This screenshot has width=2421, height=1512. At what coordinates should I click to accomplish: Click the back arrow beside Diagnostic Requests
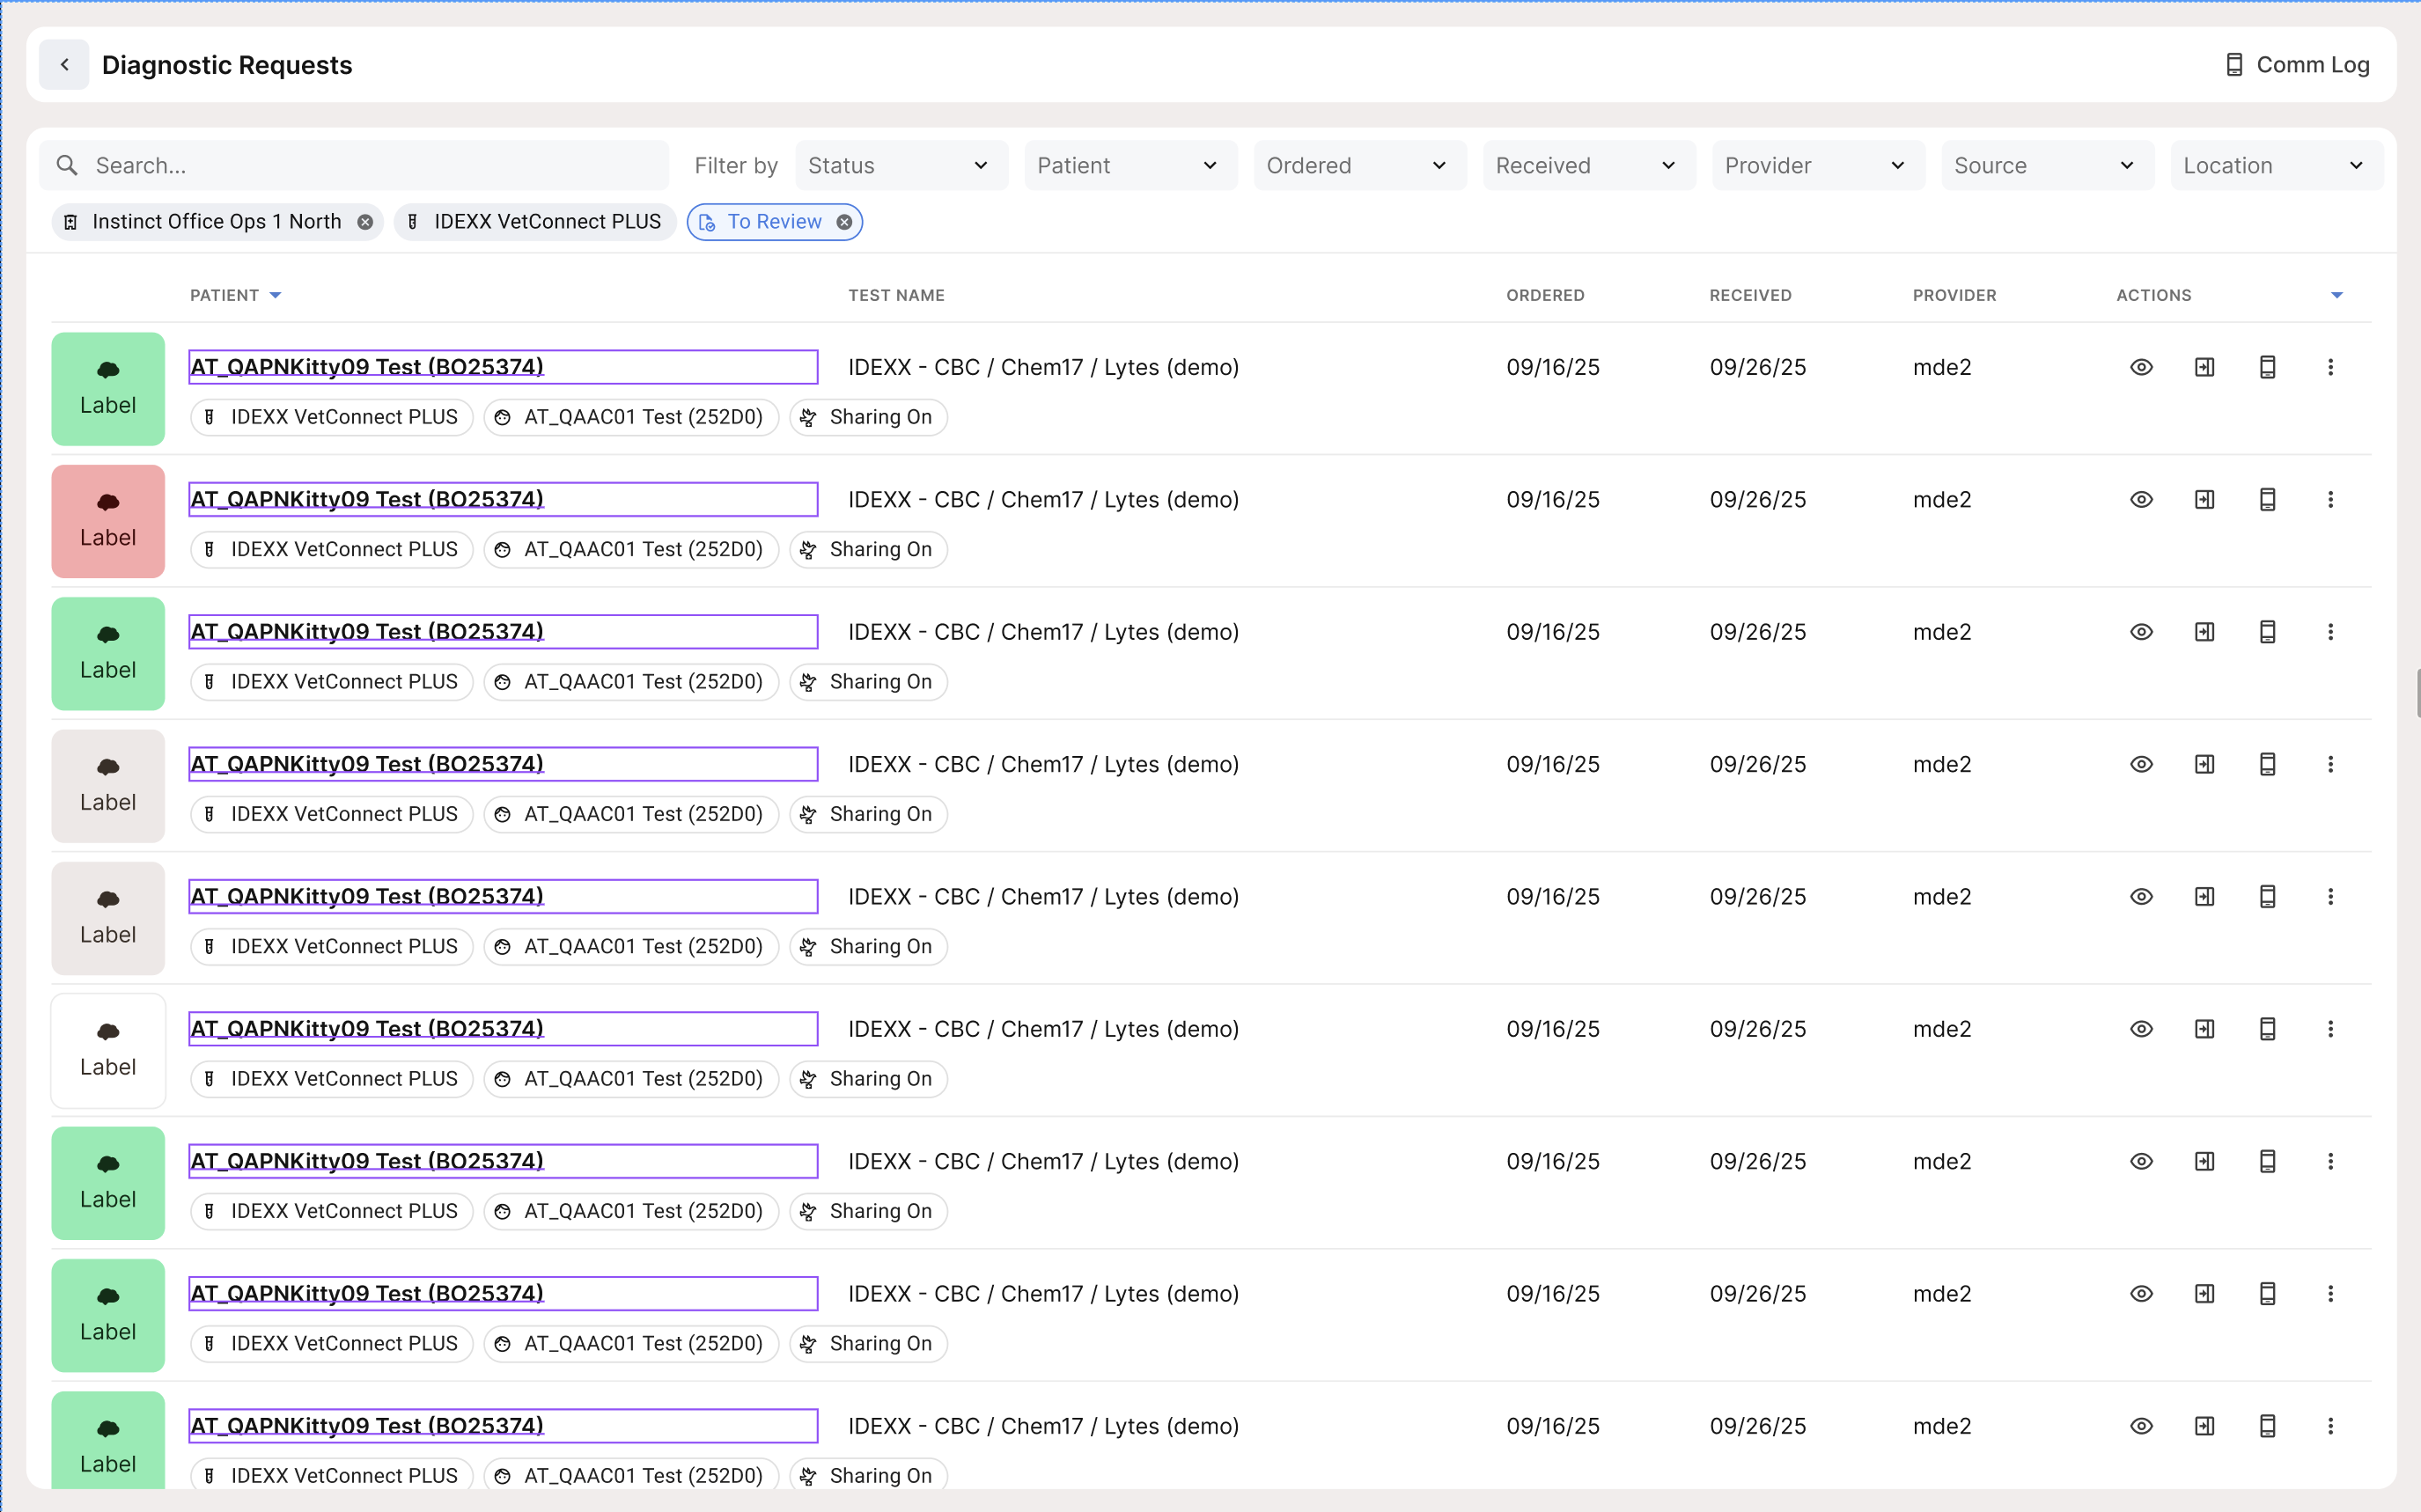pos(64,65)
